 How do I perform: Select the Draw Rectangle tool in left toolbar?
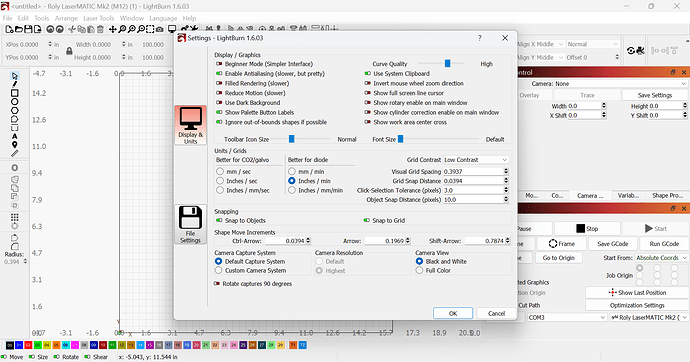[x=15, y=93]
